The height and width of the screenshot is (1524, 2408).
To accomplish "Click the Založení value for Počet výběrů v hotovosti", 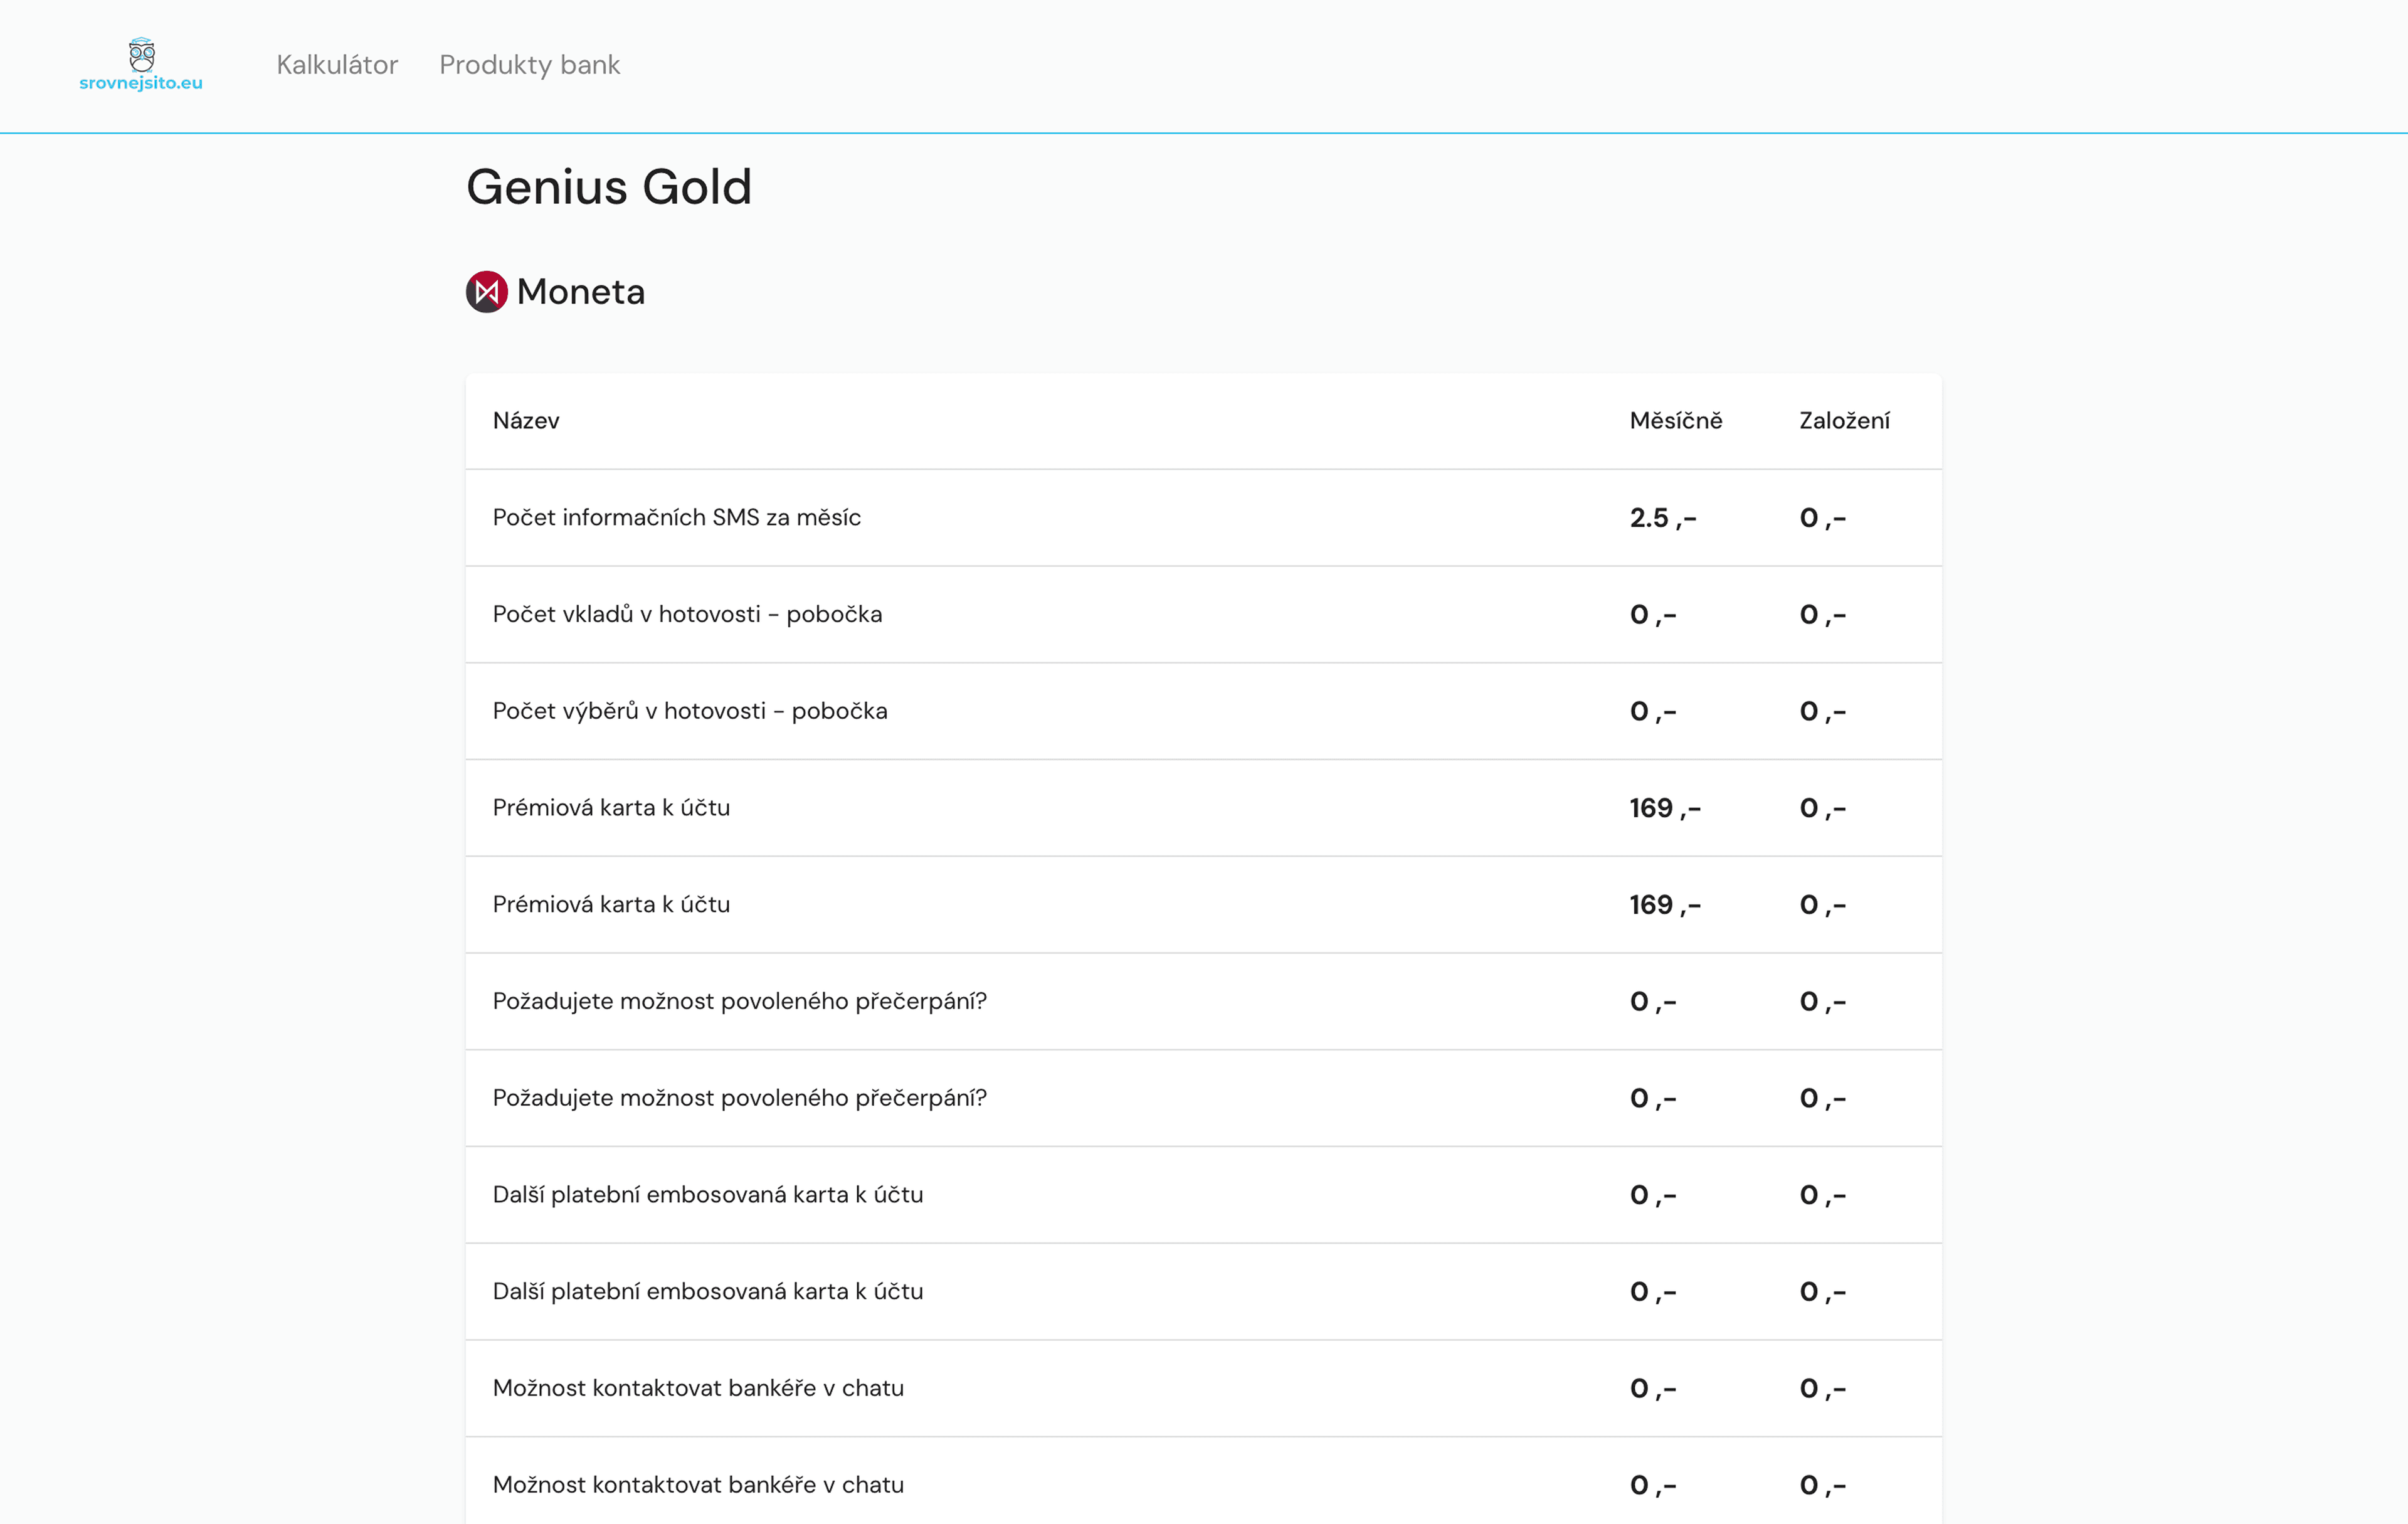I will (1823, 712).
